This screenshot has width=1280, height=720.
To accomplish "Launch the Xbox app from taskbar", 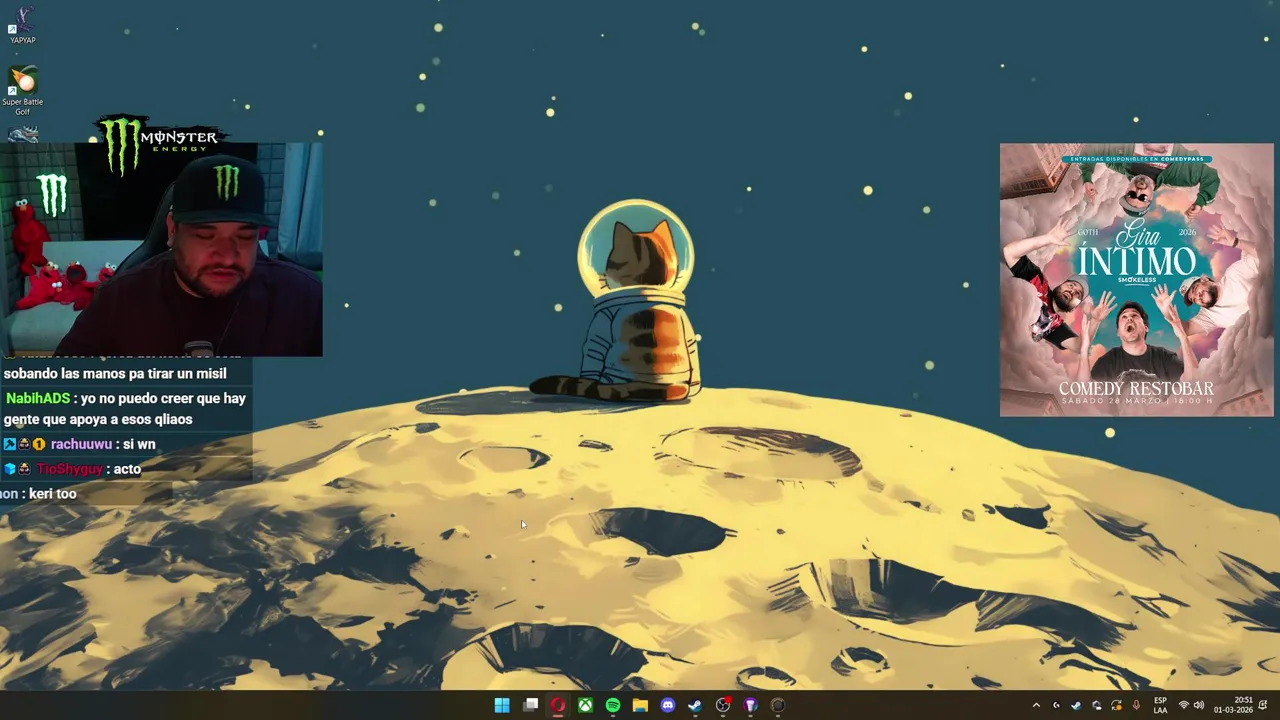I will click(585, 705).
